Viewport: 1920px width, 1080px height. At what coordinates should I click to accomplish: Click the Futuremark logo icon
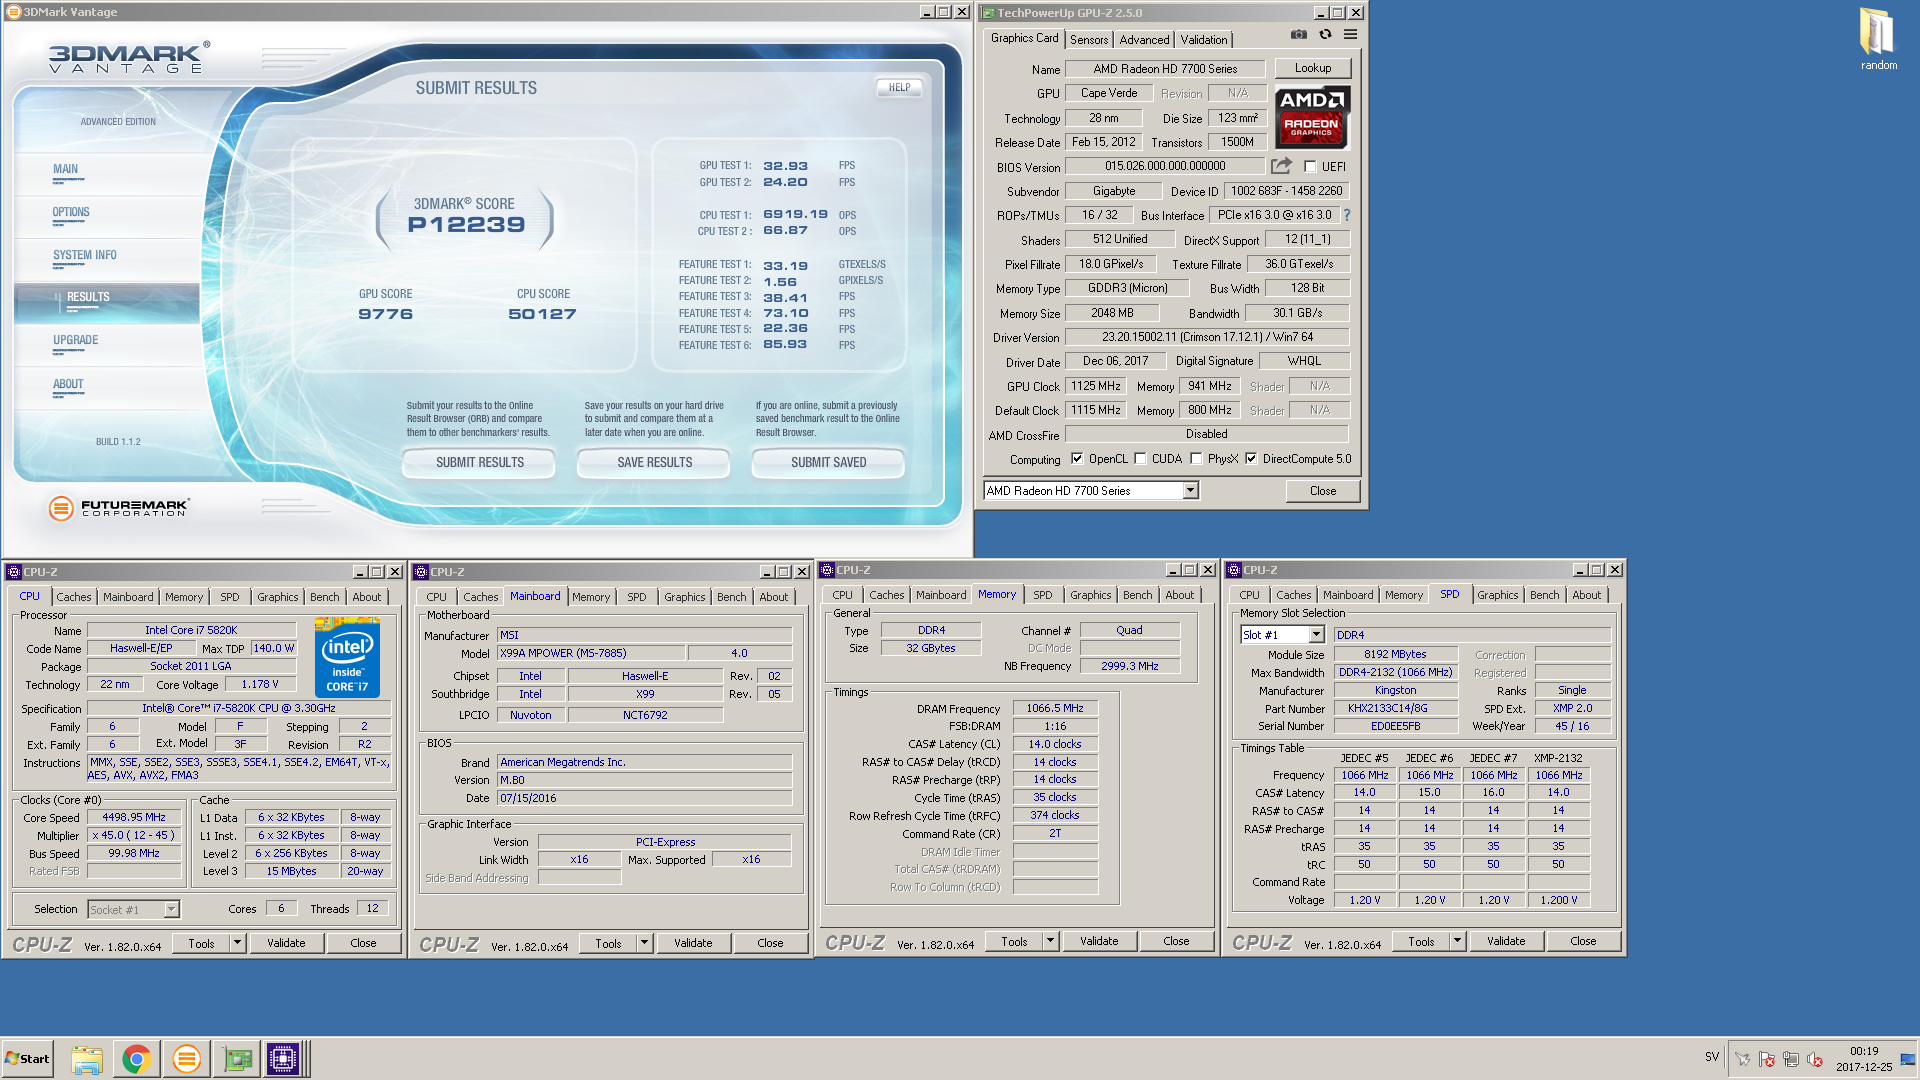tap(61, 508)
